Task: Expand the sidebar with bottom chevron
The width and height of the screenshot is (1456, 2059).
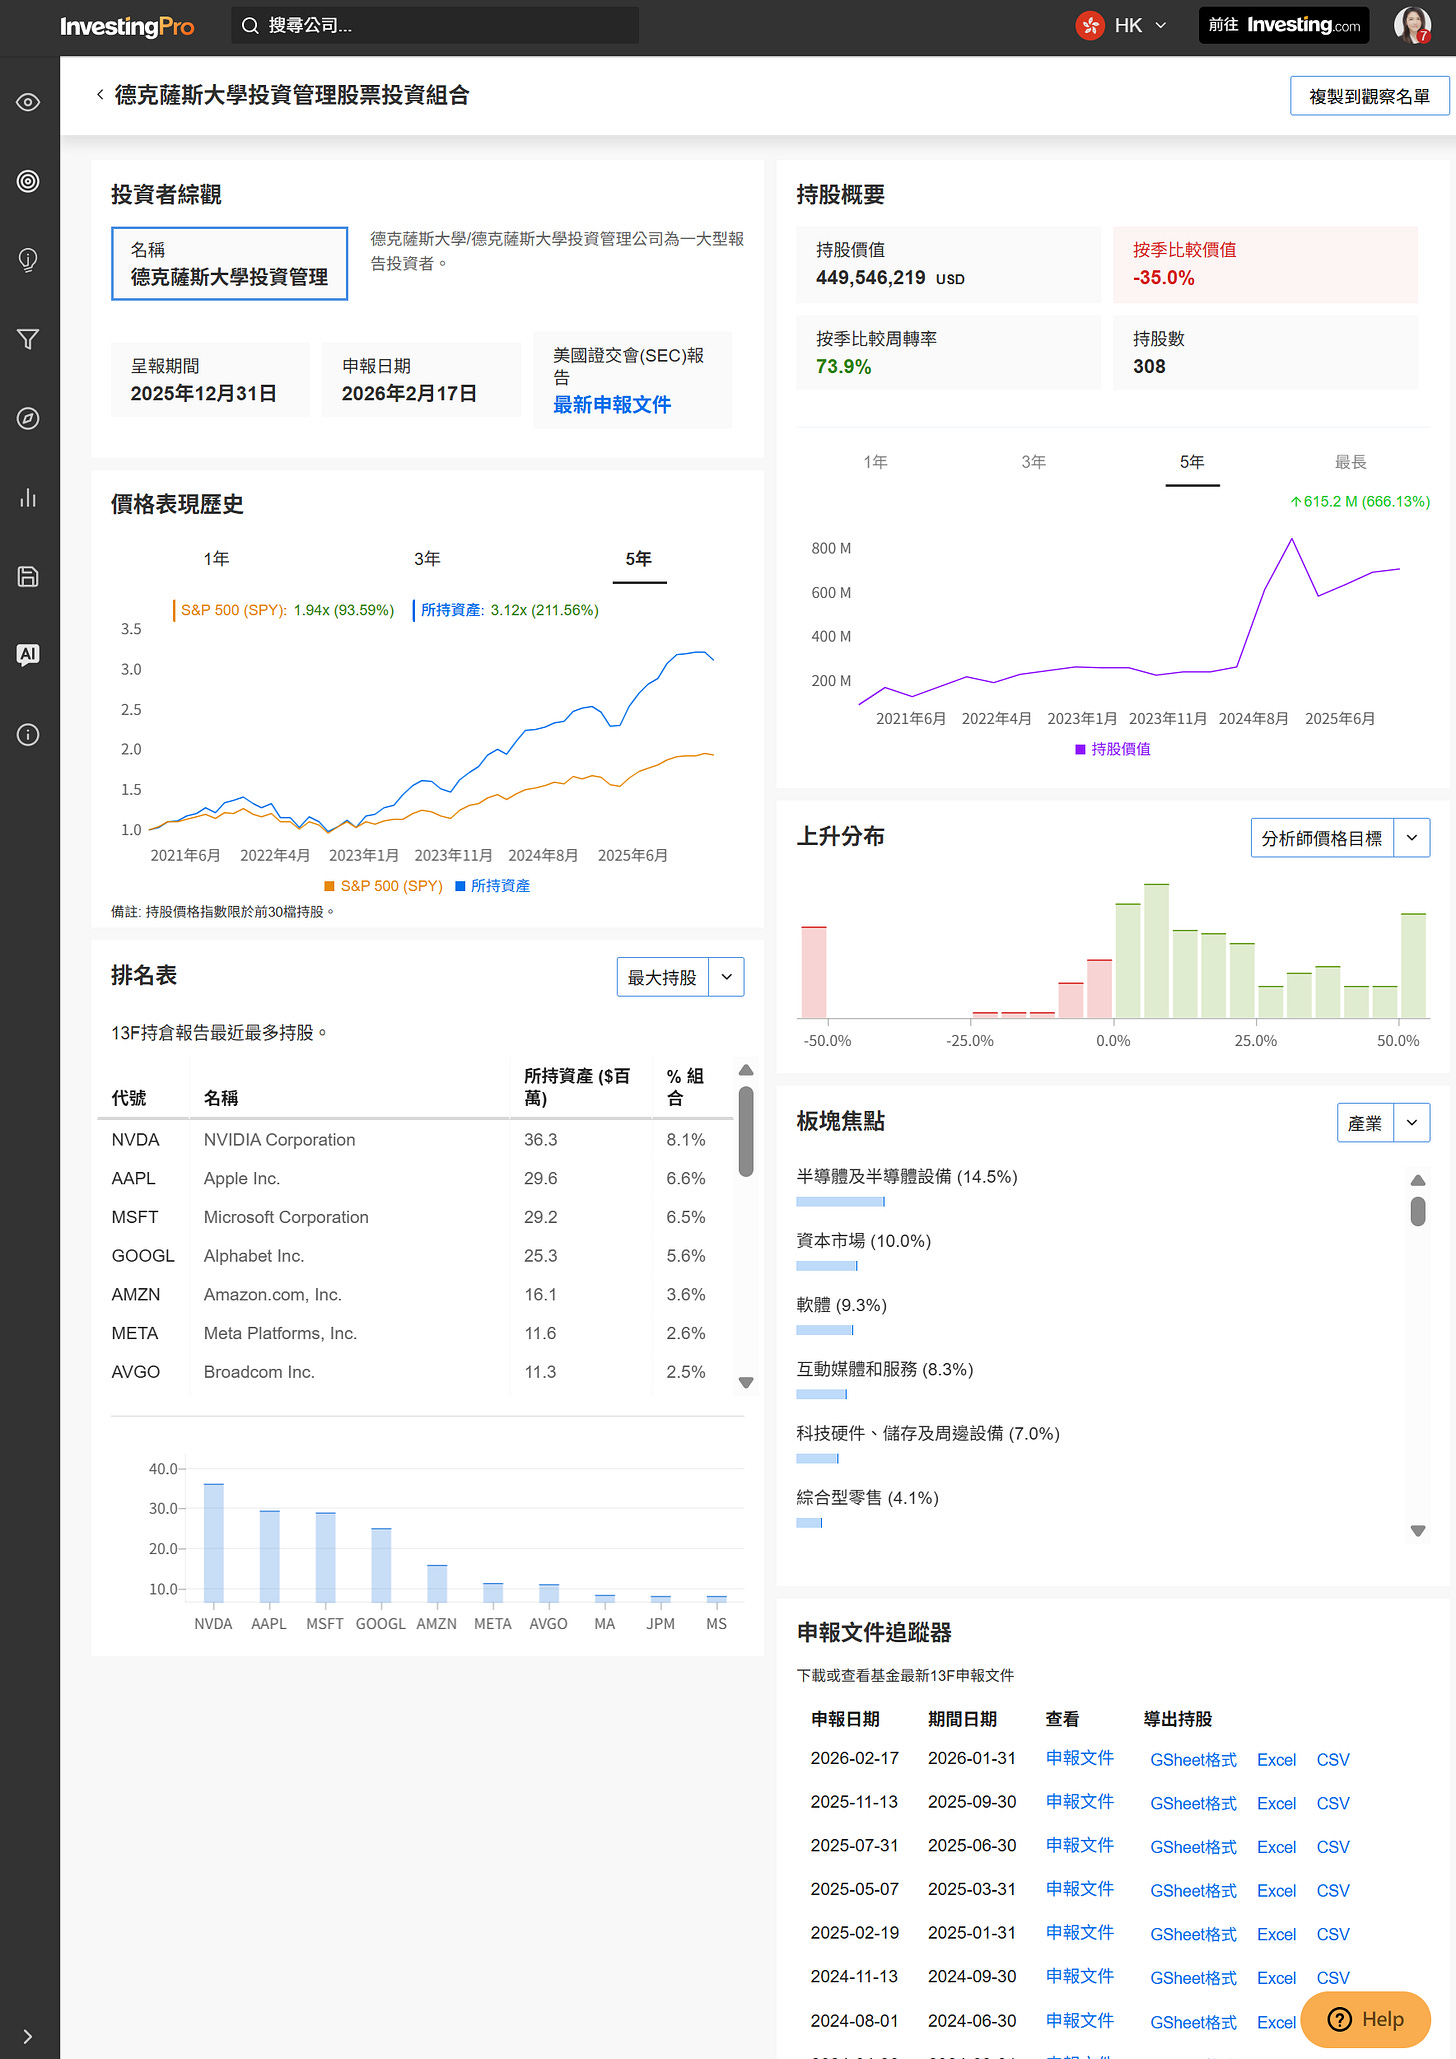Action: 28,2036
